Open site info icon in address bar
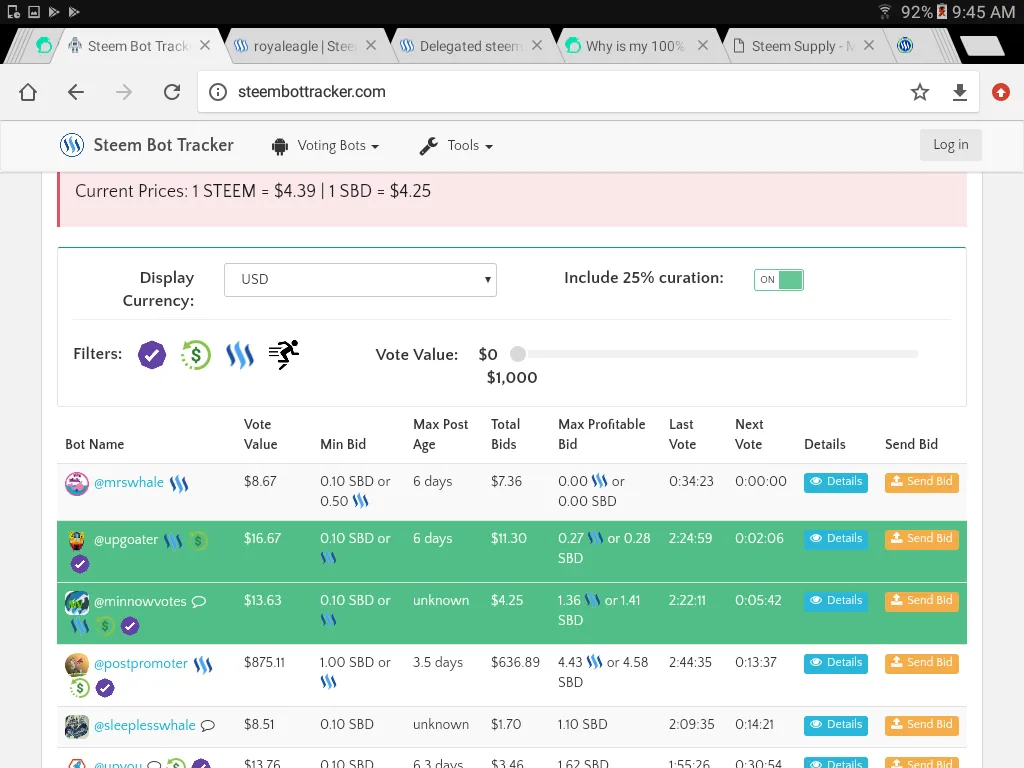 click(x=217, y=92)
